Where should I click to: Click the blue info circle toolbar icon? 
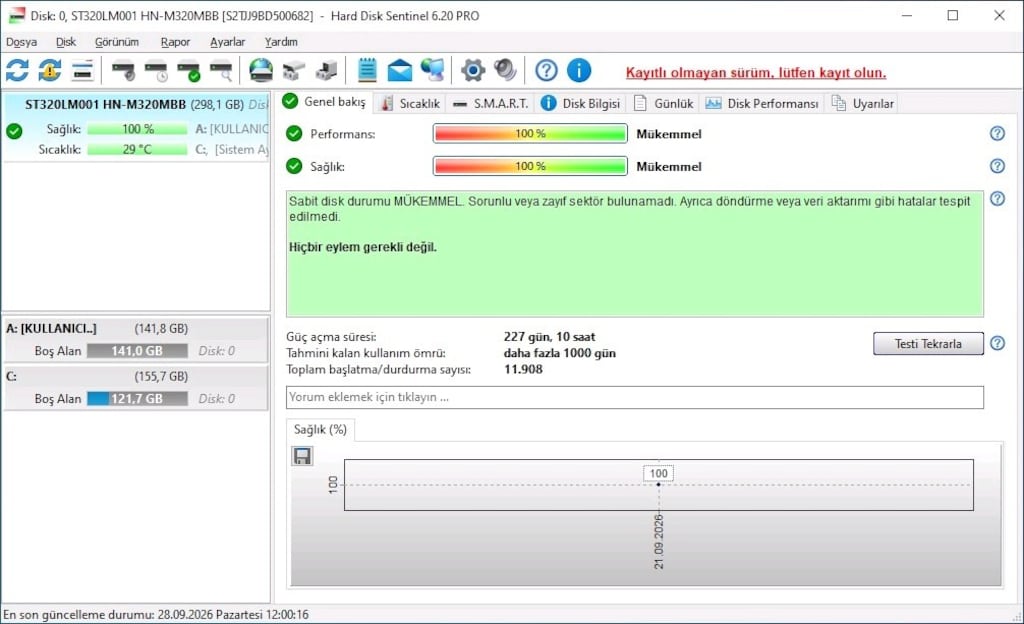coord(579,70)
